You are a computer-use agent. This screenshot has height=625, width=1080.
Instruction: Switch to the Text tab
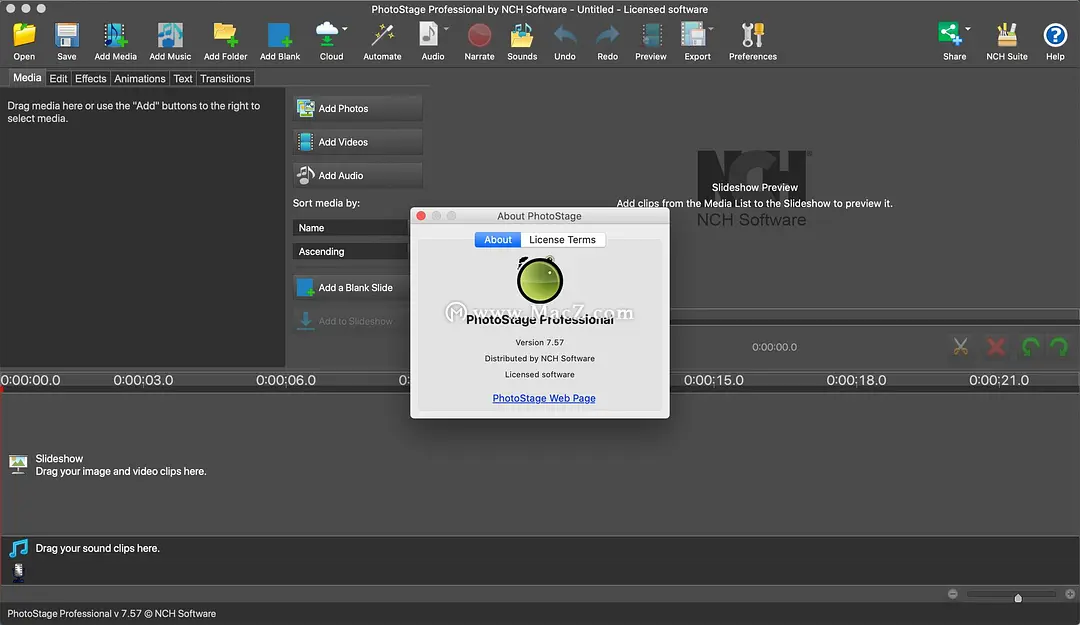183,79
